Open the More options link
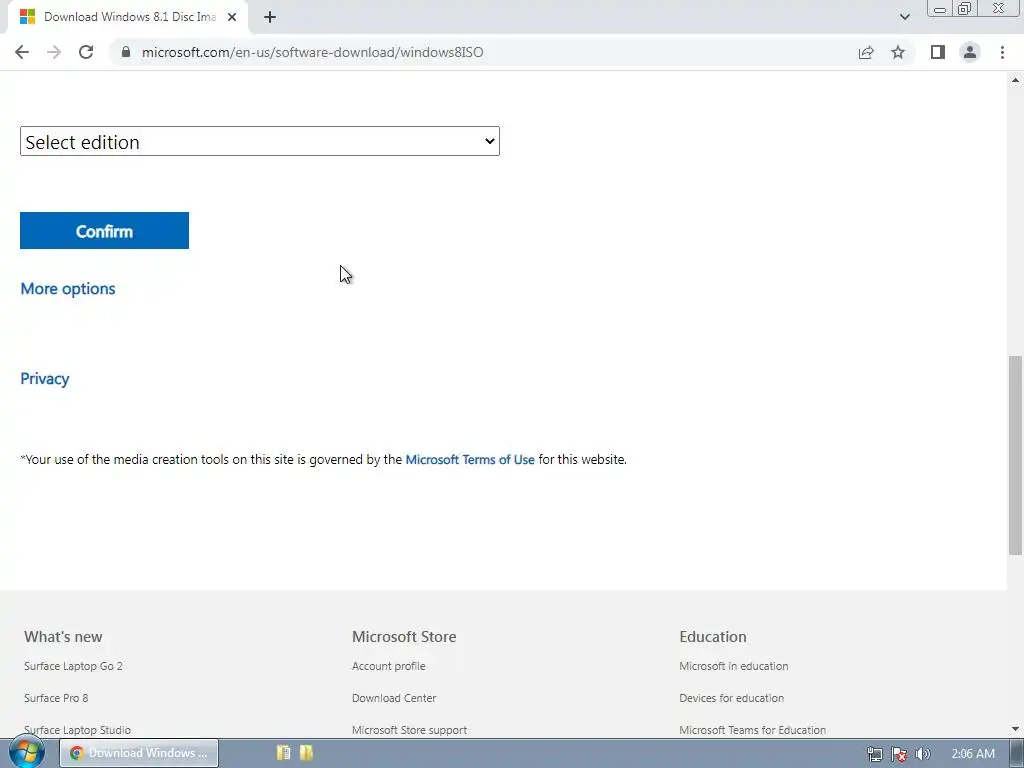Image resolution: width=1024 pixels, height=768 pixels. point(68,289)
